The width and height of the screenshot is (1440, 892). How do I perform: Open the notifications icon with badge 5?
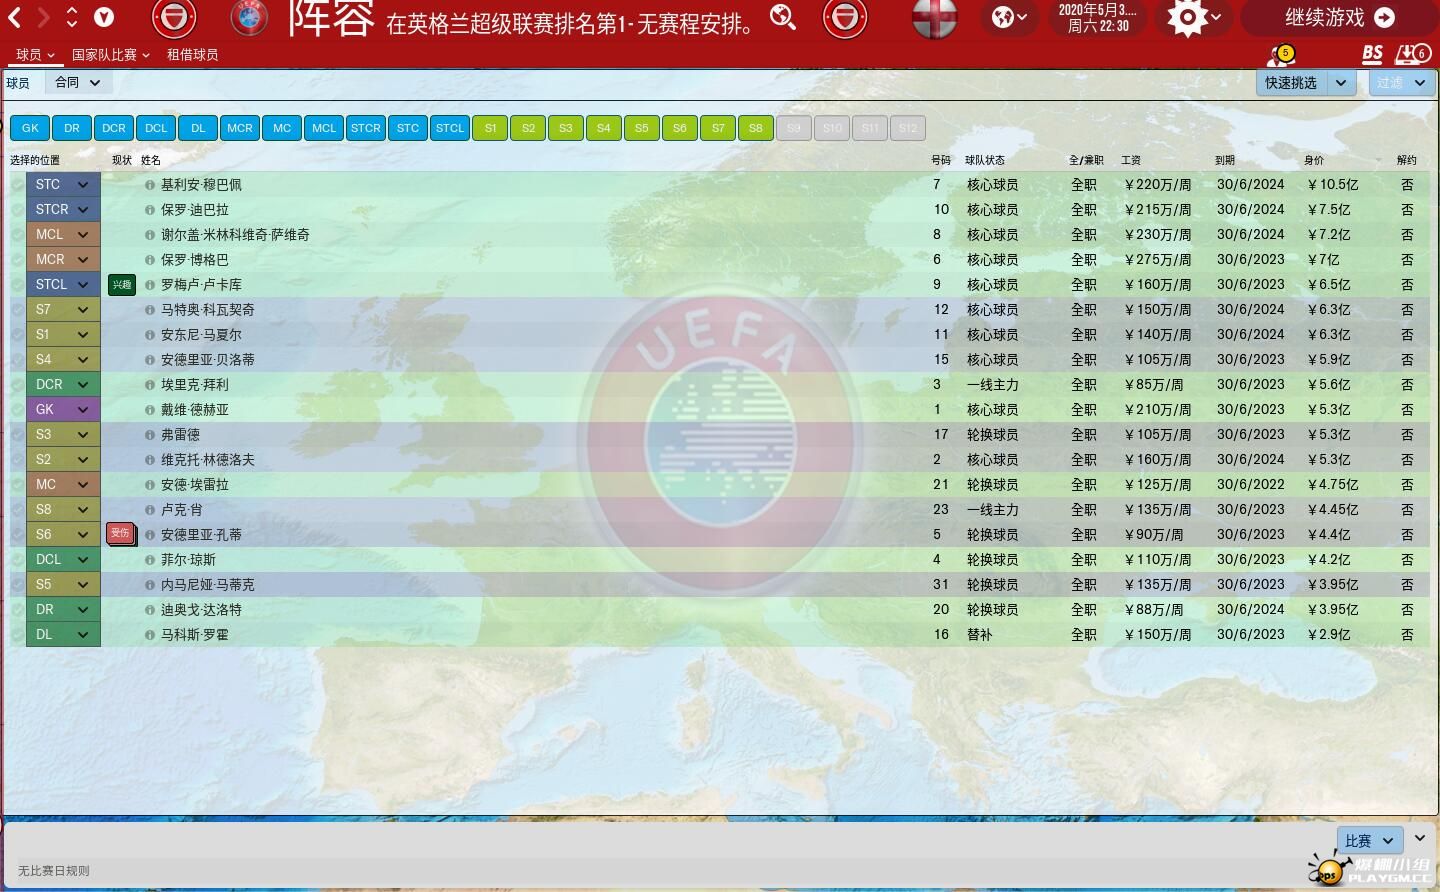click(1282, 55)
